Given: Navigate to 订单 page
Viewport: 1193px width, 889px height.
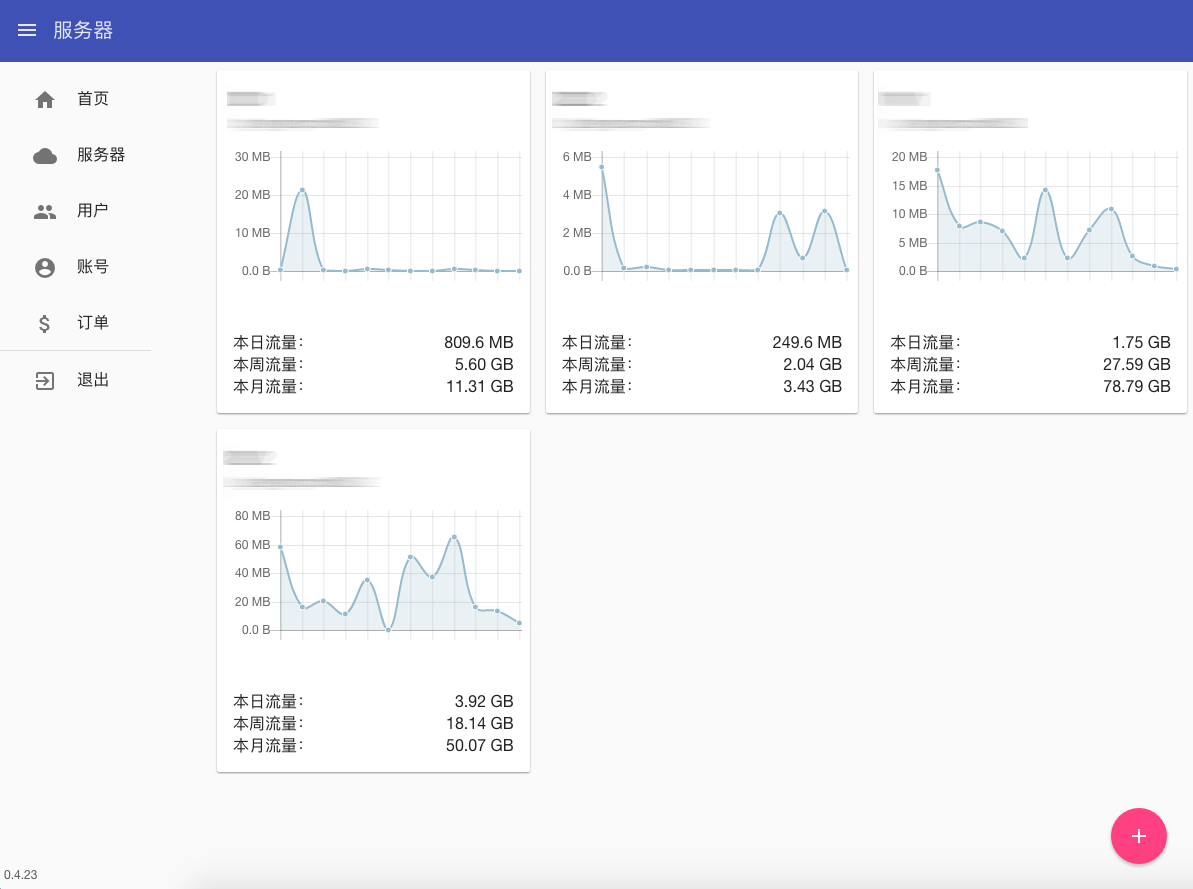Looking at the screenshot, I should click(93, 323).
